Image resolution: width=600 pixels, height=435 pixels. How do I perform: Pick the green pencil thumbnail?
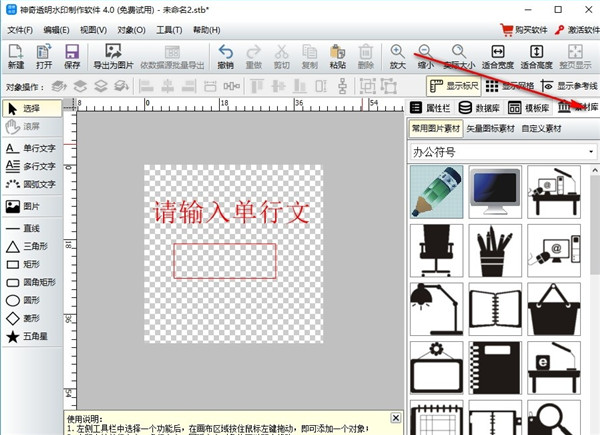pos(437,192)
